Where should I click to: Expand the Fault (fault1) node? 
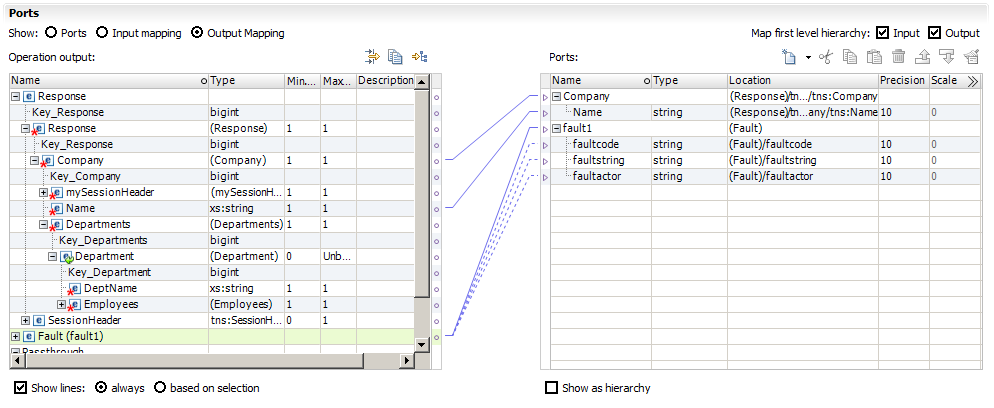(x=15, y=336)
